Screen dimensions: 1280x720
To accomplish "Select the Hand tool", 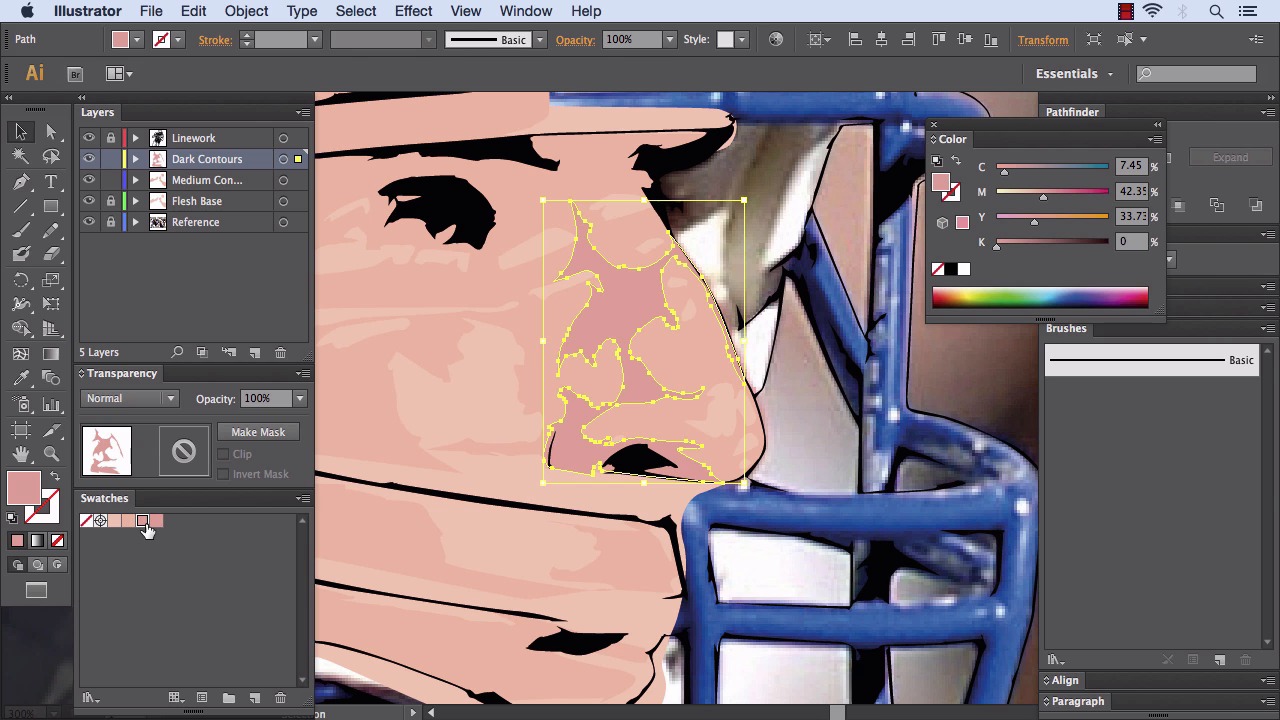I will pyautogui.click(x=21, y=455).
